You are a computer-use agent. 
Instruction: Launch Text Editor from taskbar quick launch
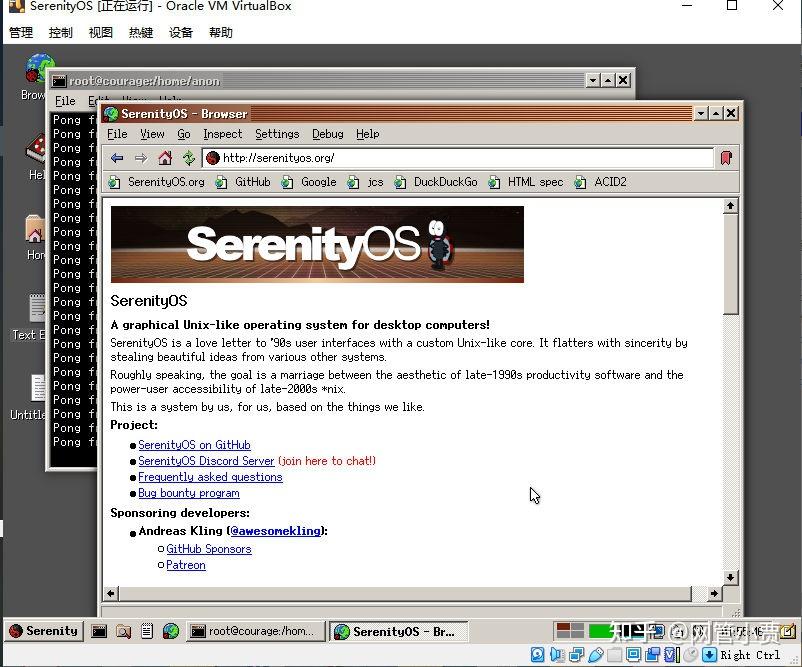147,632
